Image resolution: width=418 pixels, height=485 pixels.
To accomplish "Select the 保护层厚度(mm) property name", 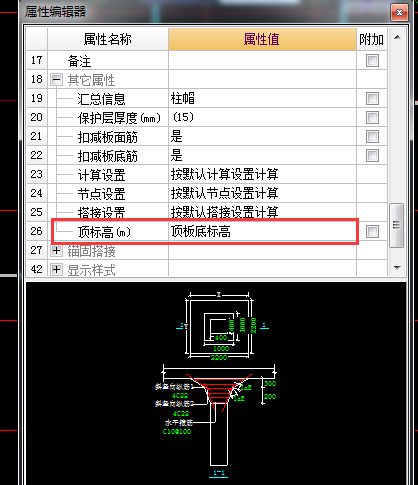I will (x=119, y=118).
